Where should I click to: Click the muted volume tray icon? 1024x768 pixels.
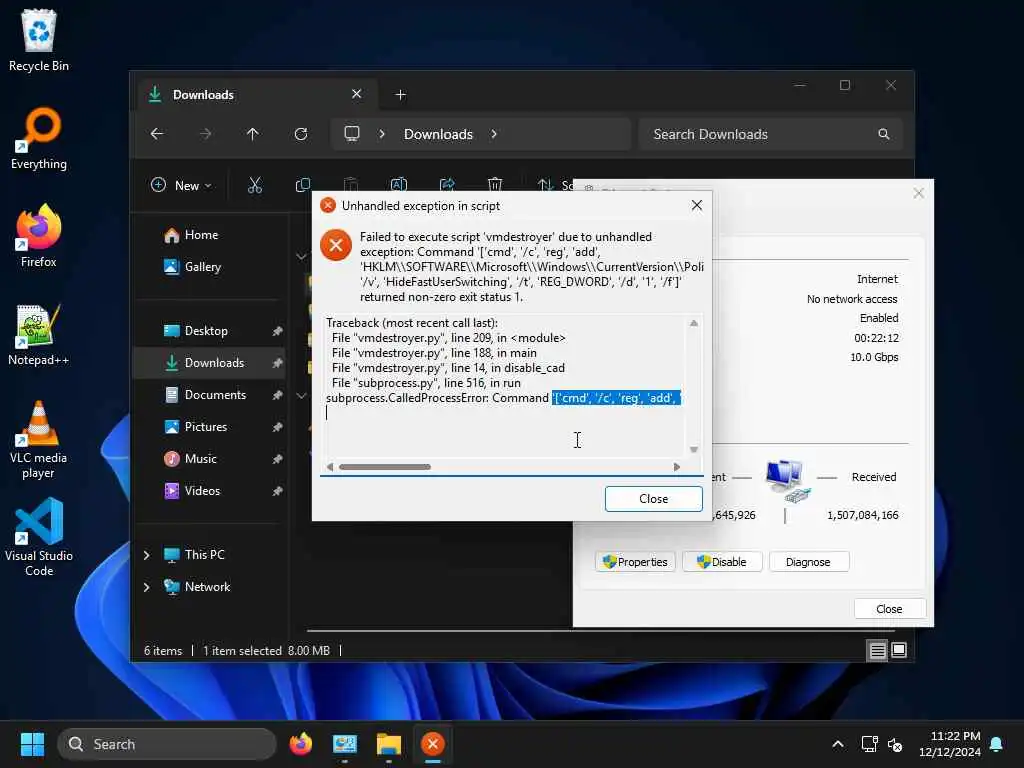895,744
